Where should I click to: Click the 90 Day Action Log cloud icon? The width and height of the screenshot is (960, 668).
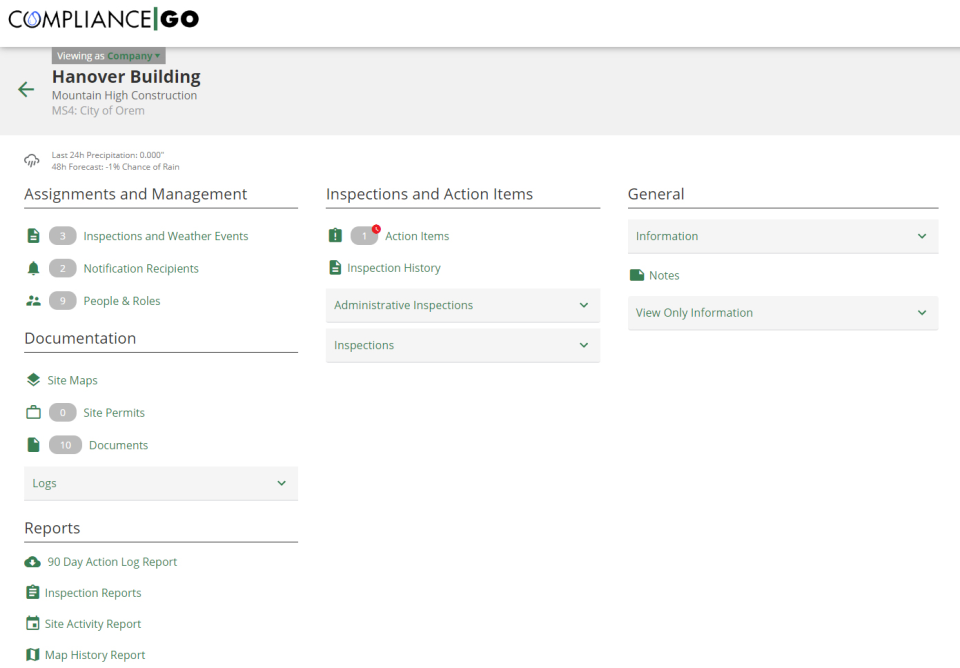tap(33, 561)
